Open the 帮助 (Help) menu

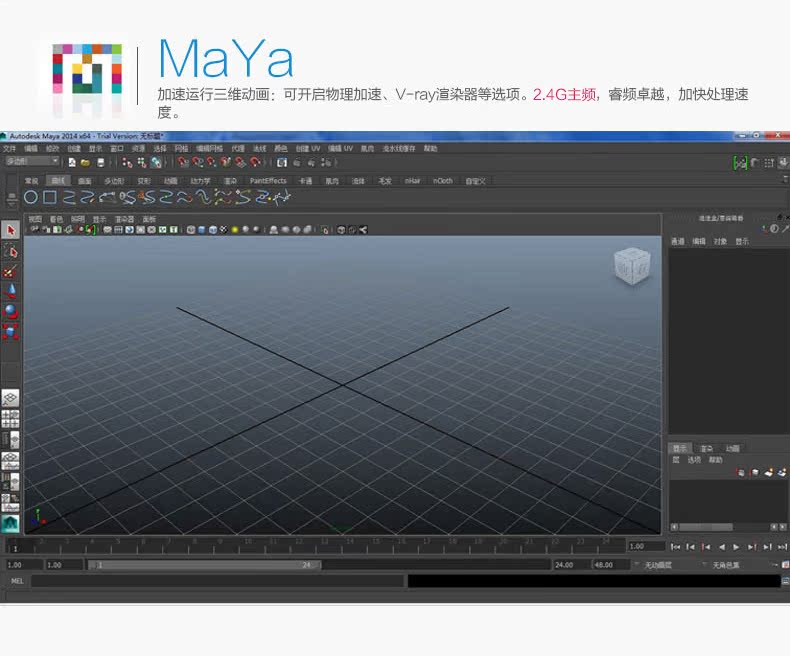pyautogui.click(x=430, y=149)
